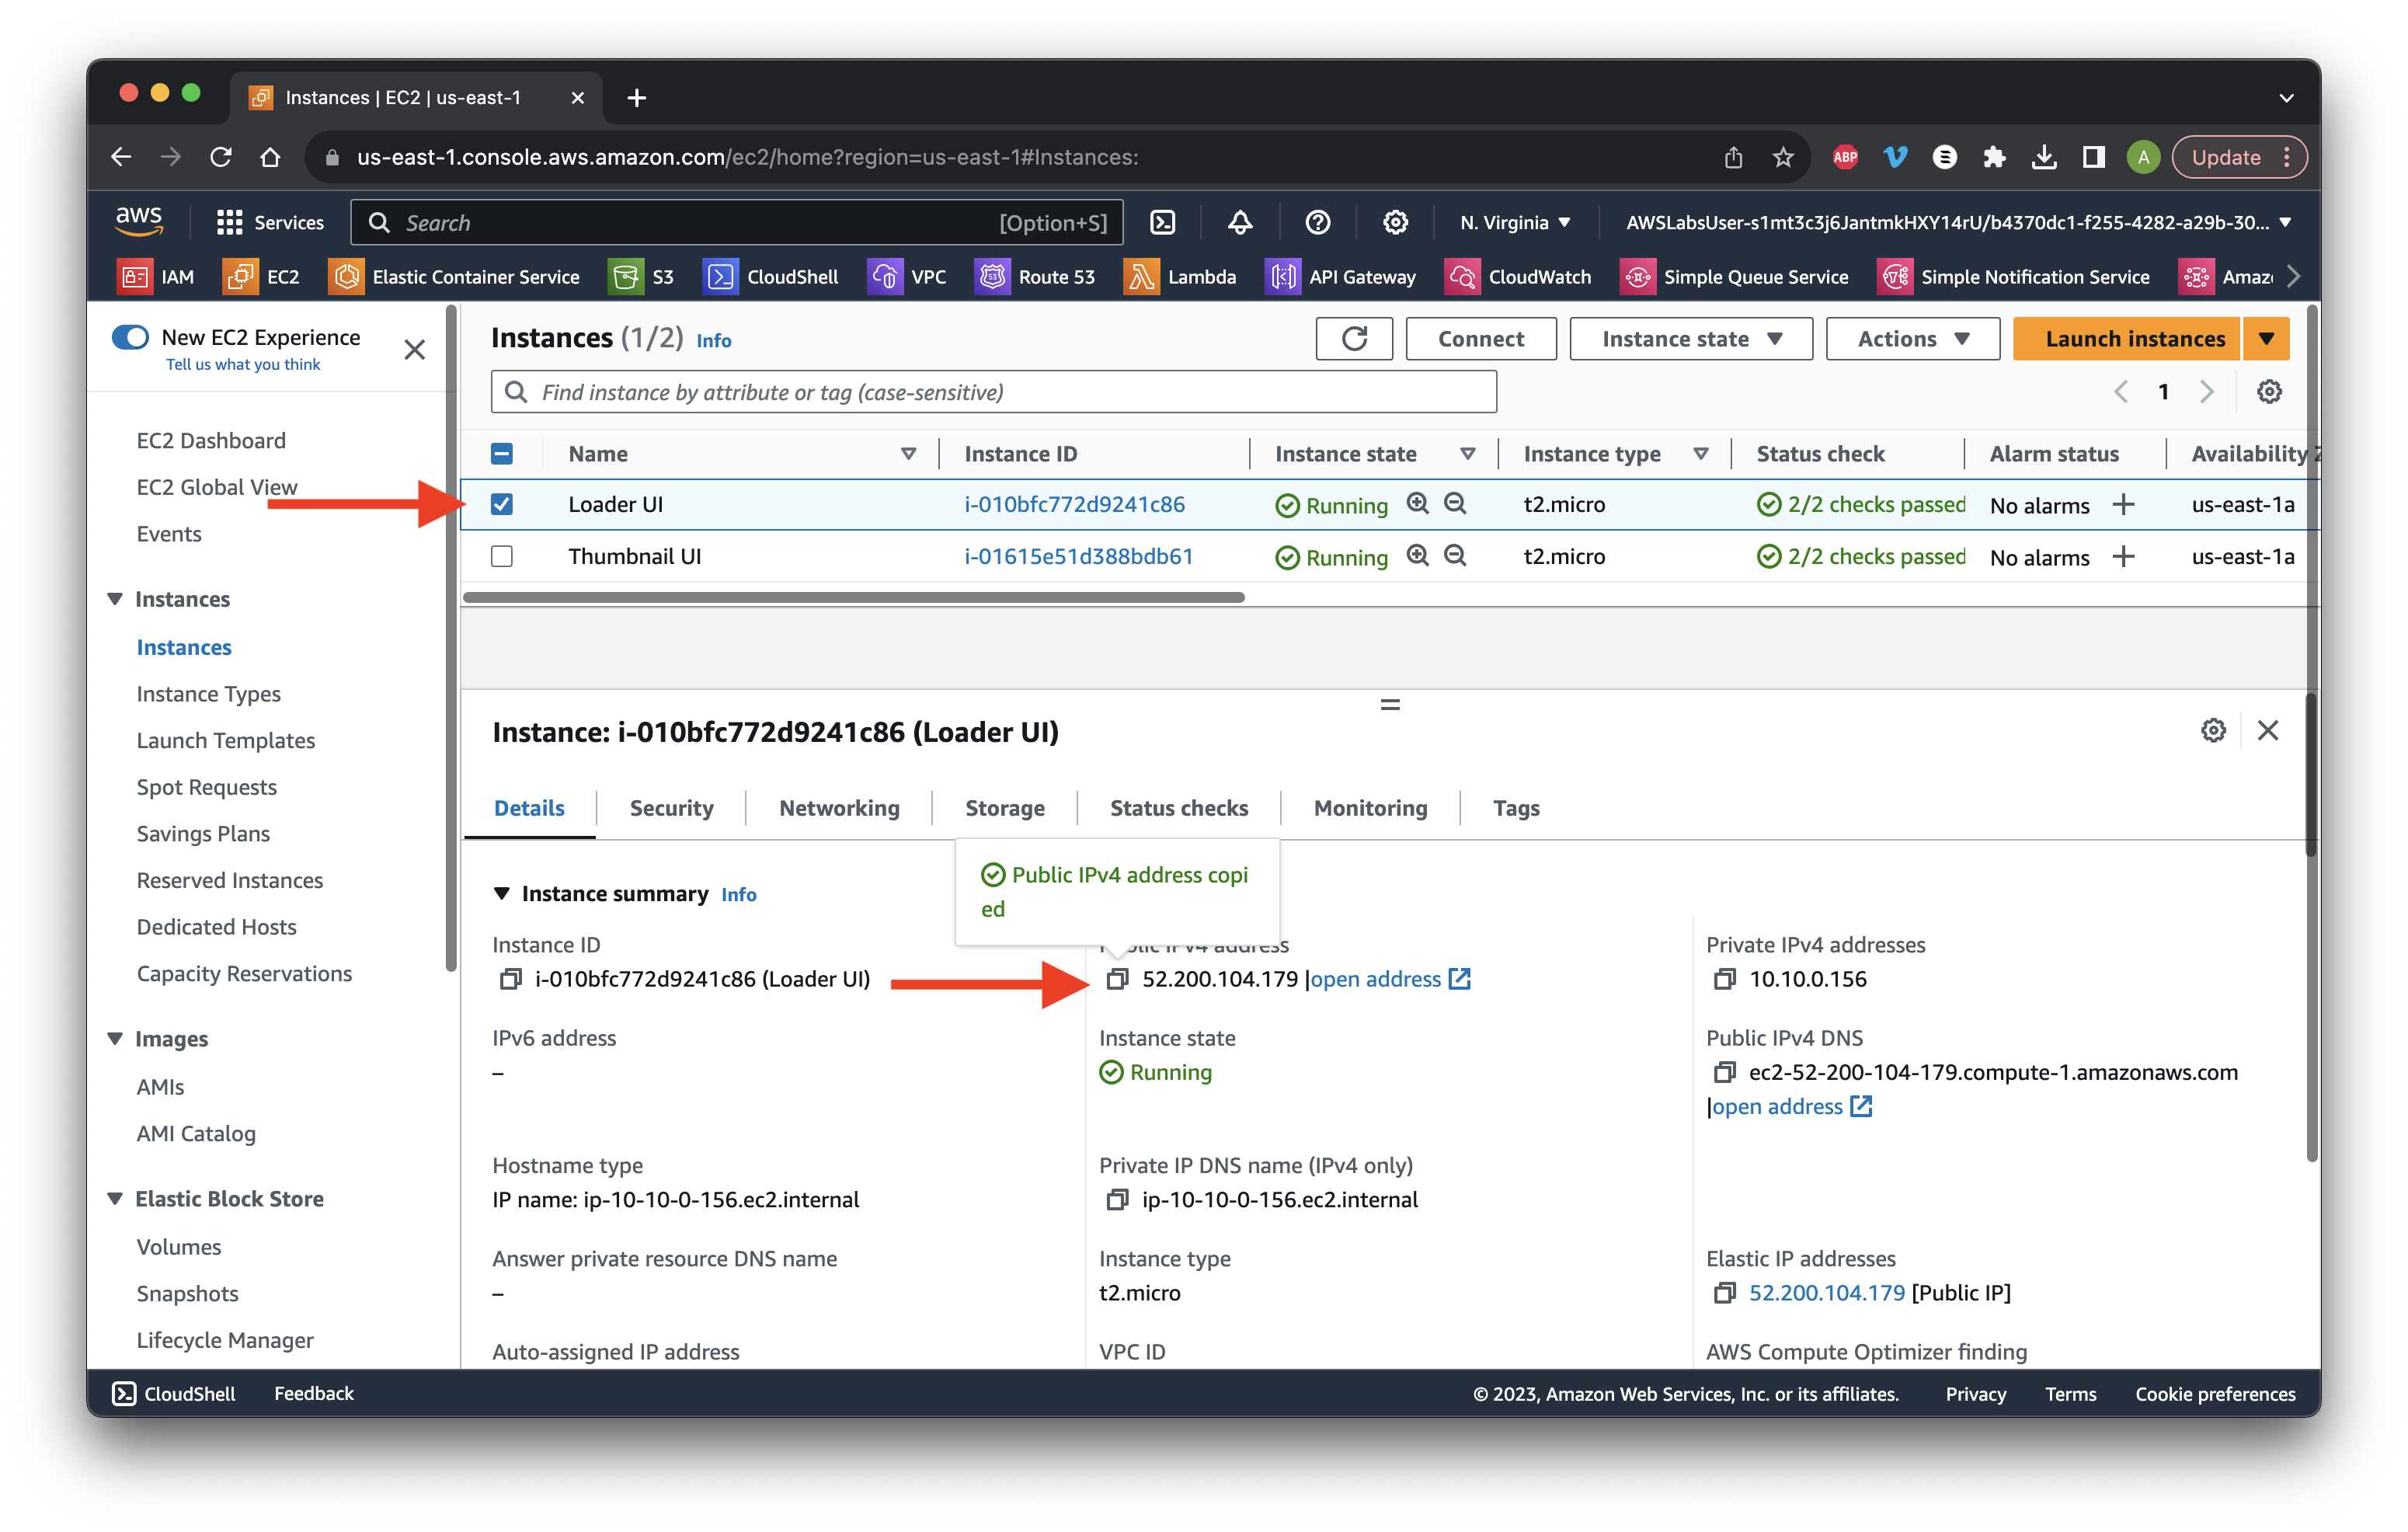Open the detail panel settings gear
The height and width of the screenshot is (1532, 2408).
point(2213,730)
